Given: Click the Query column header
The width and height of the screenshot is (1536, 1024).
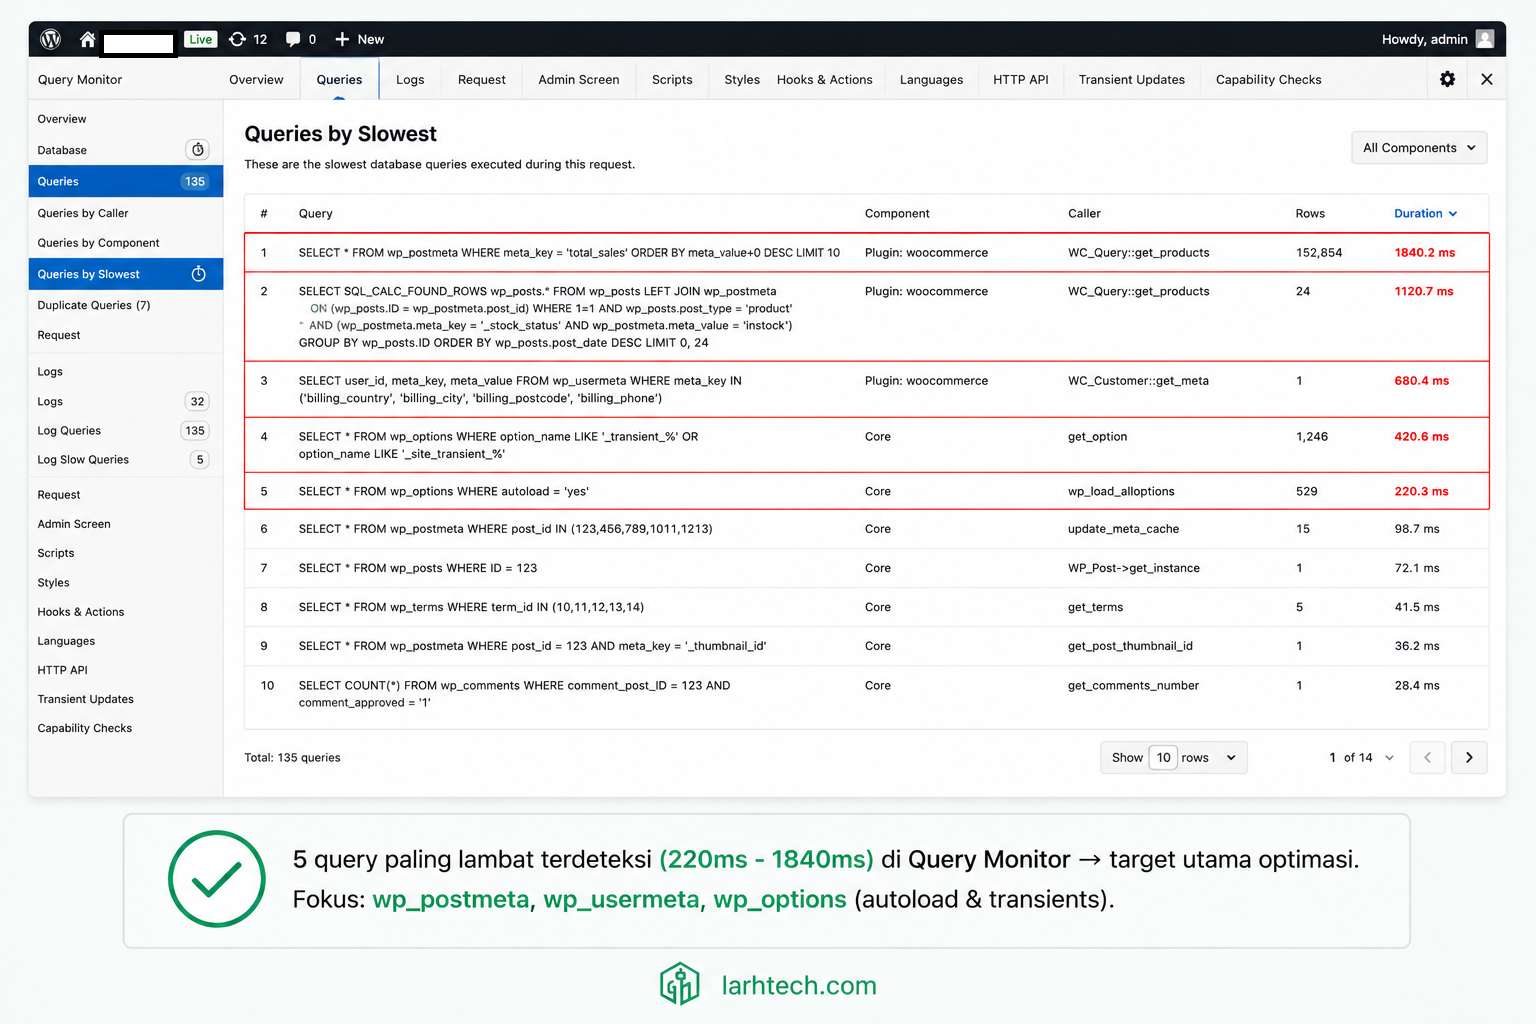Looking at the screenshot, I should [315, 213].
